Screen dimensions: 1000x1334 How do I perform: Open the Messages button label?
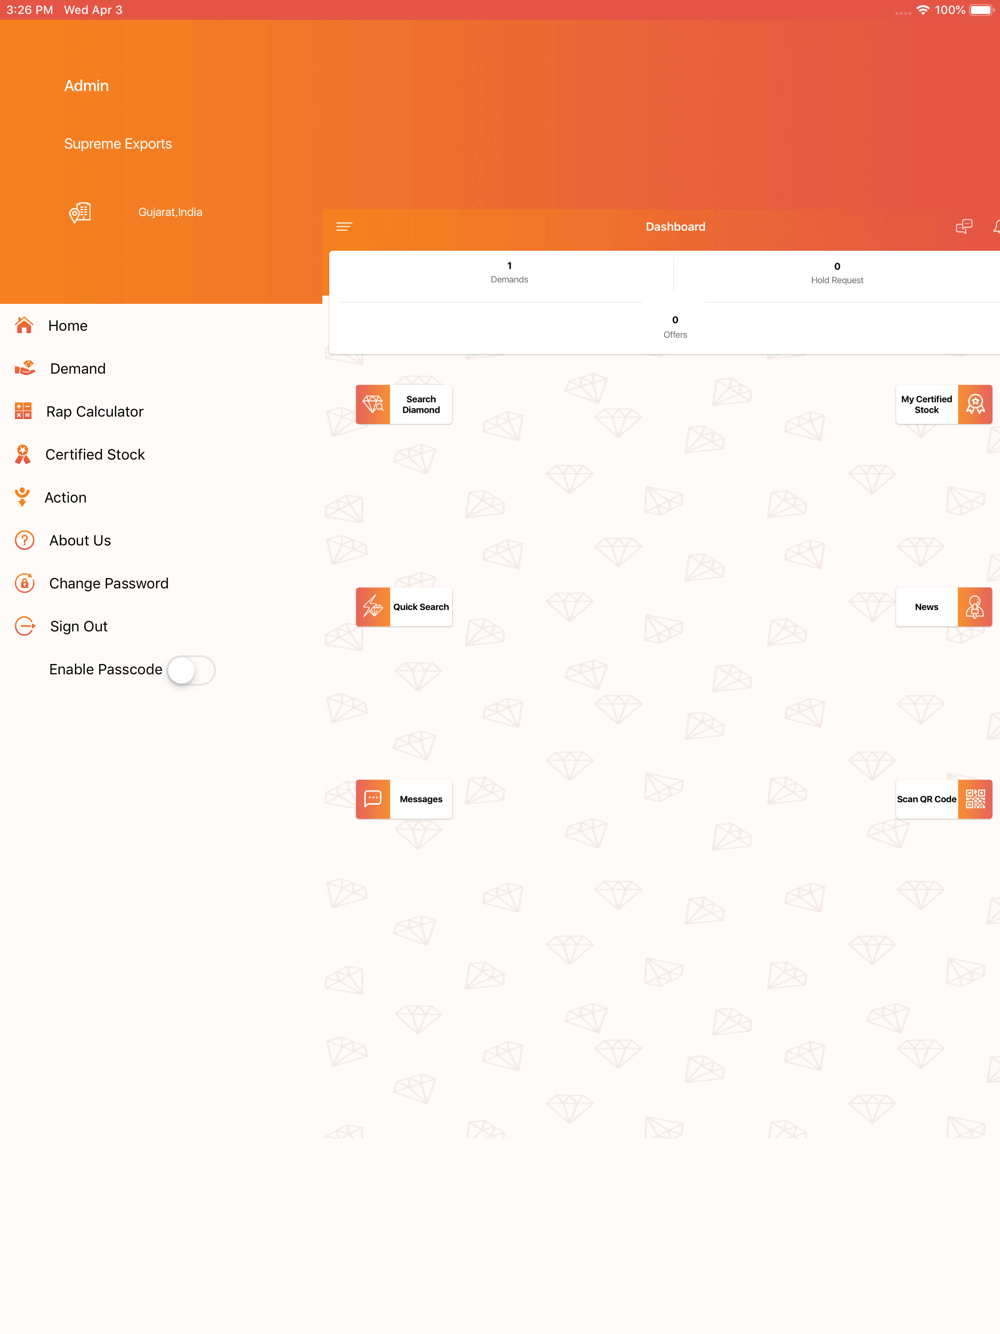pyautogui.click(x=421, y=799)
